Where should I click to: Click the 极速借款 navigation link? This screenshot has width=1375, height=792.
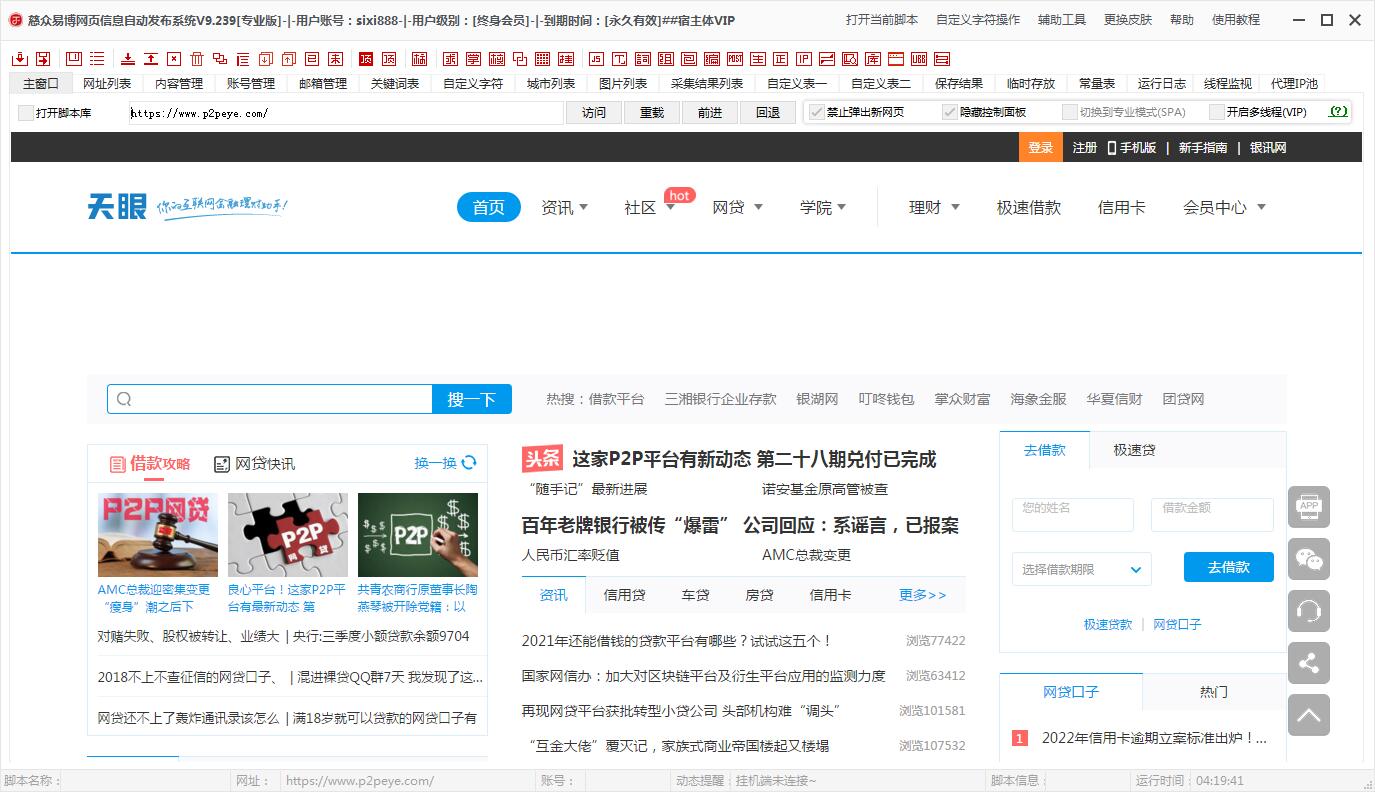point(1029,207)
